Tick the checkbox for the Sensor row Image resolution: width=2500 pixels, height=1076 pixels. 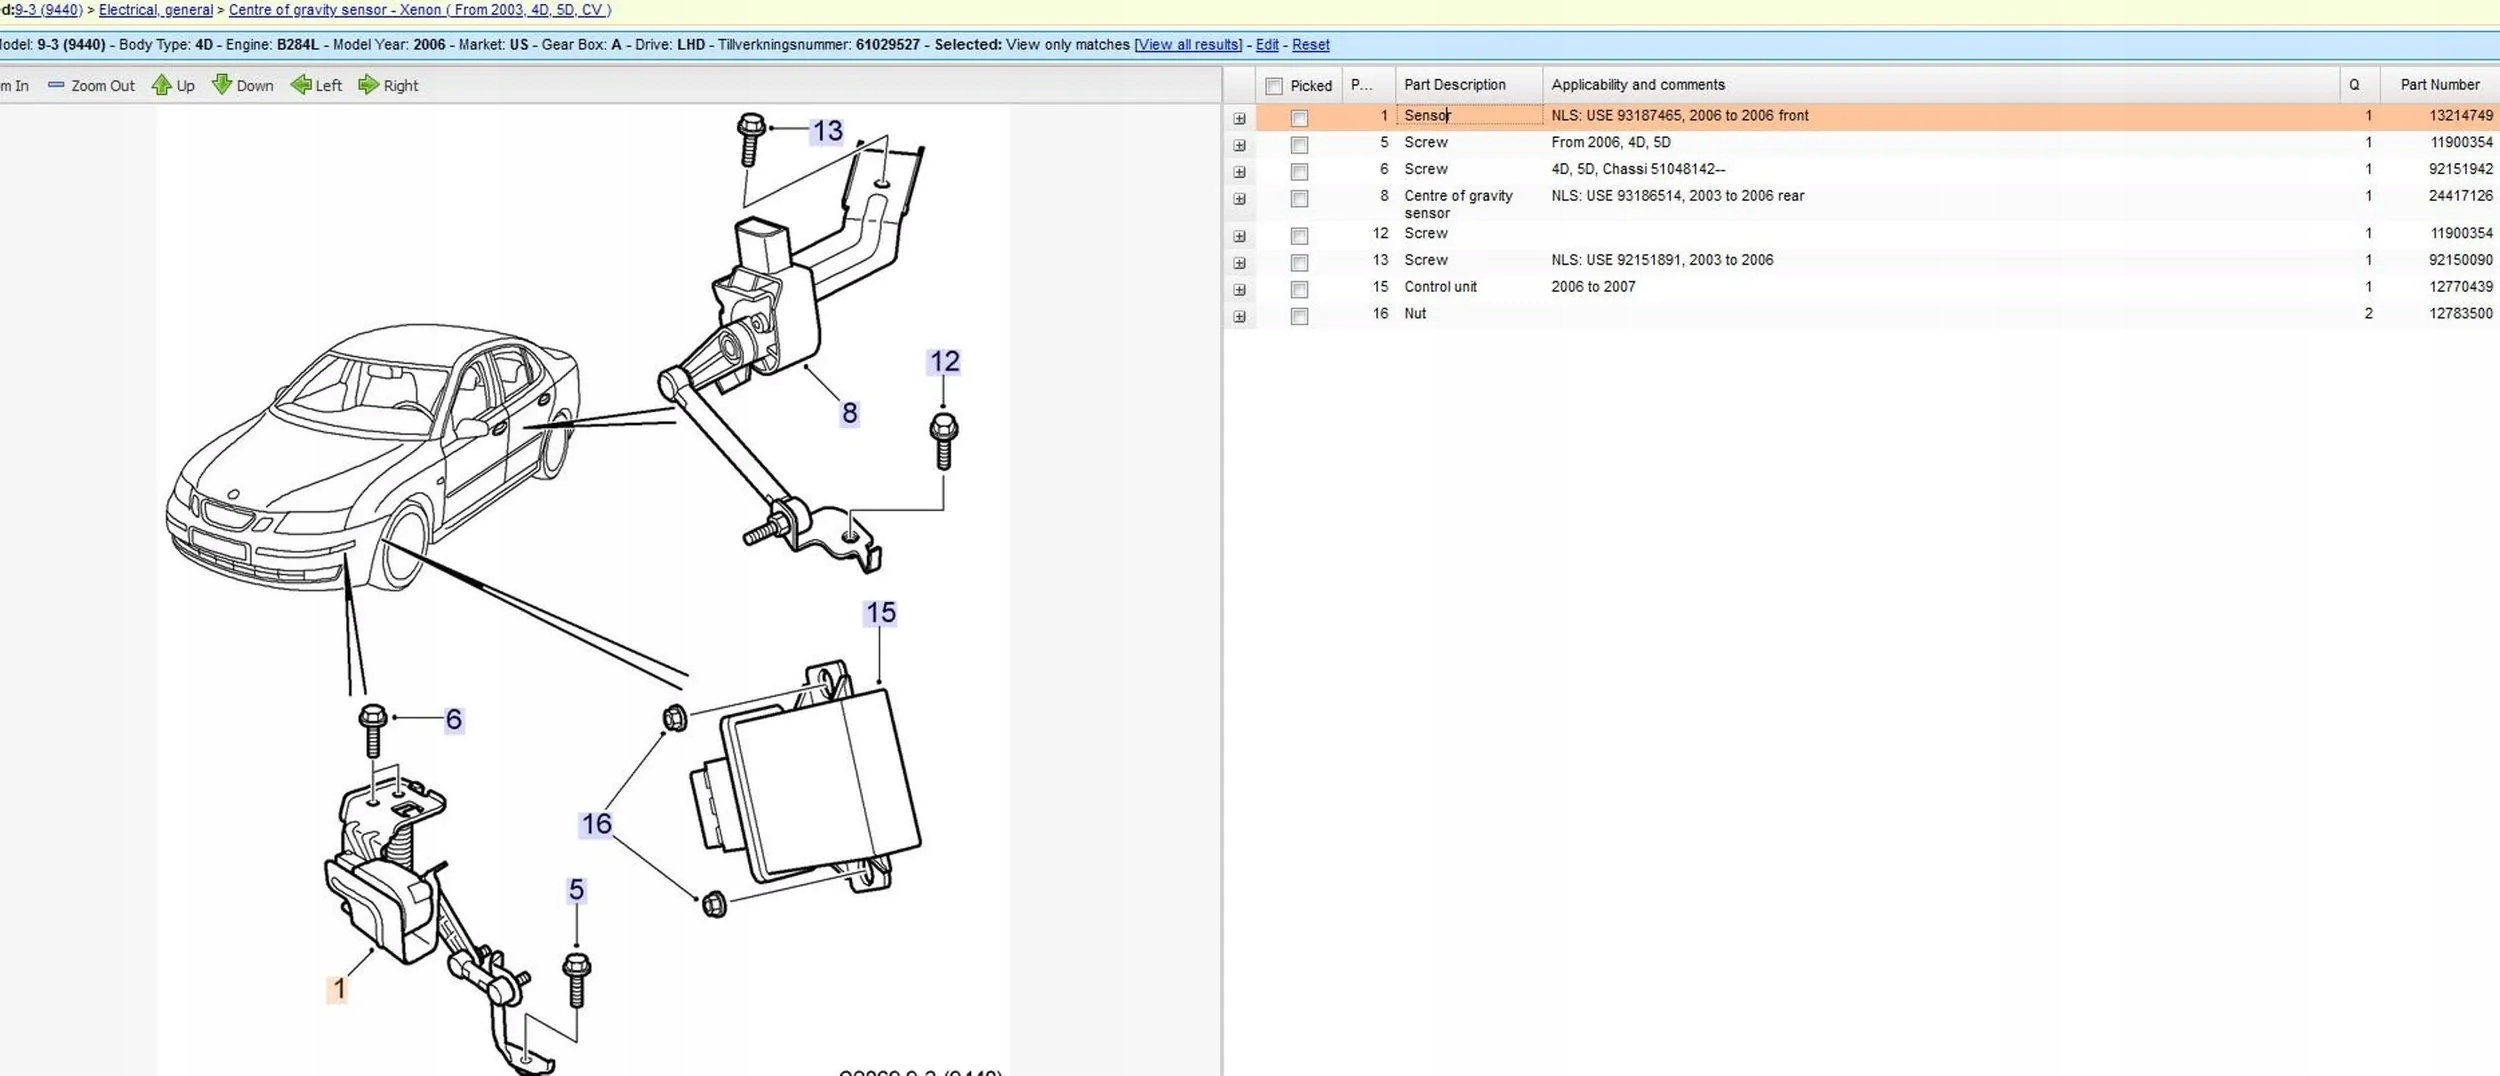point(1299,118)
